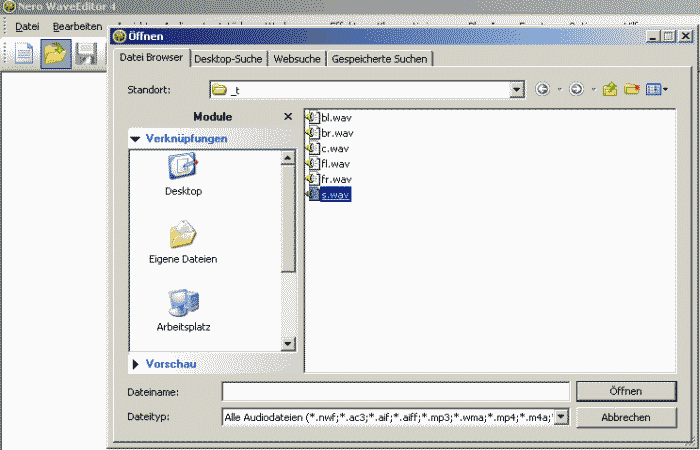The width and height of the screenshot is (700, 450).
Task: Click the Save disk toolbar icon
Action: tap(86, 55)
